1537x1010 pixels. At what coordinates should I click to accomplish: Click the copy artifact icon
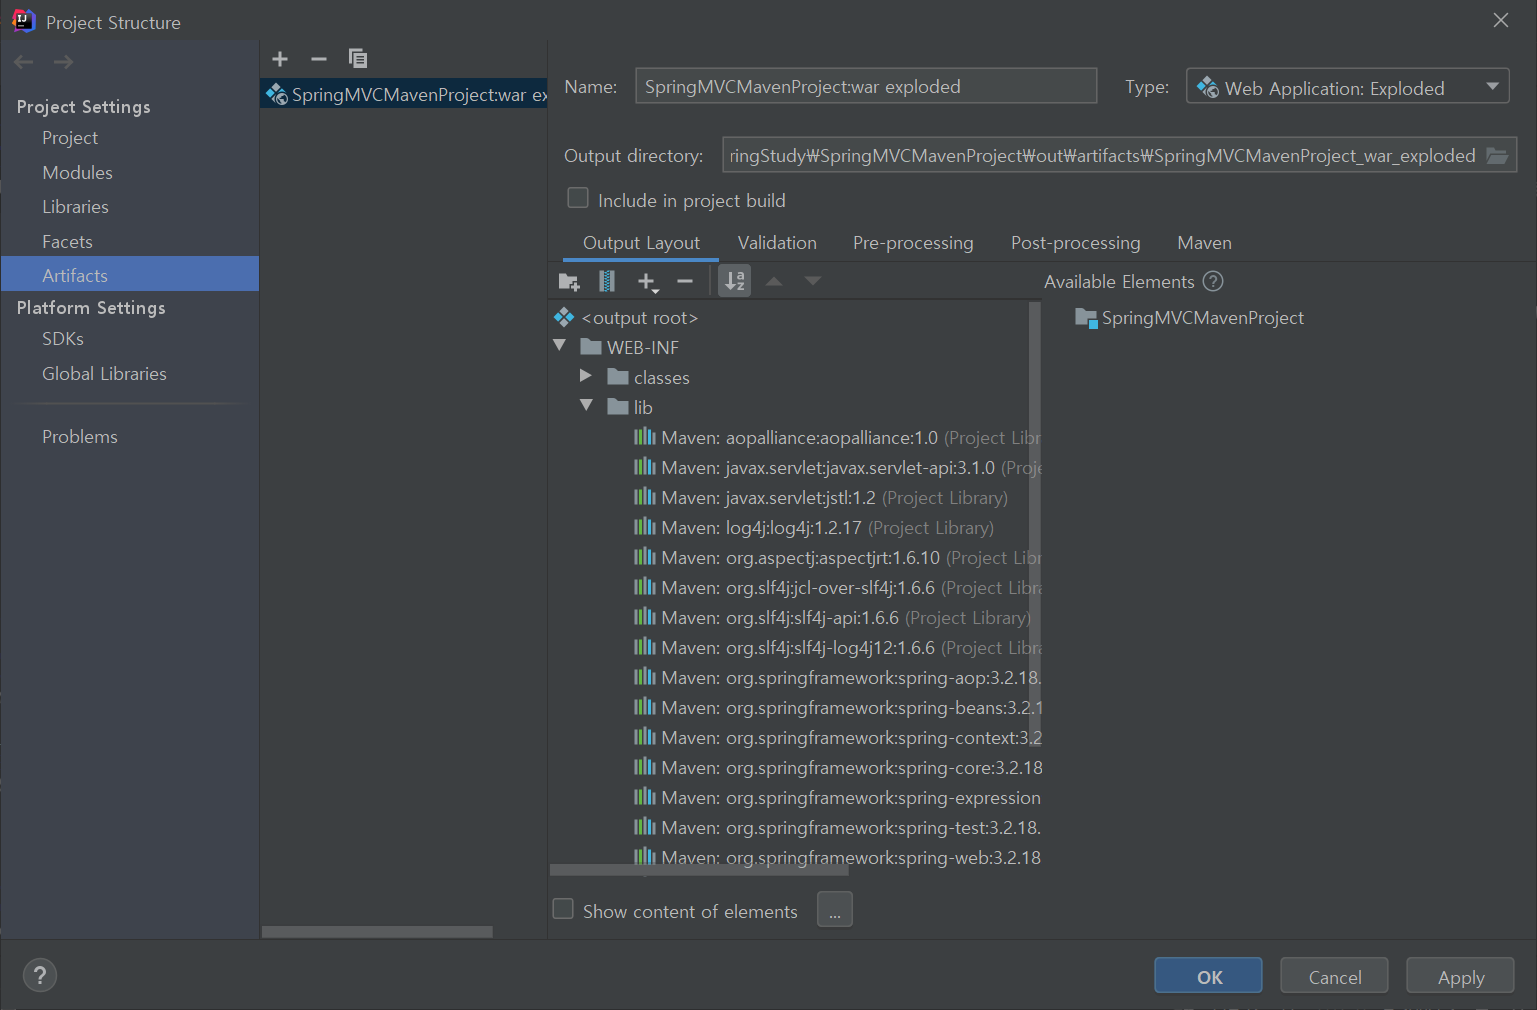click(358, 59)
